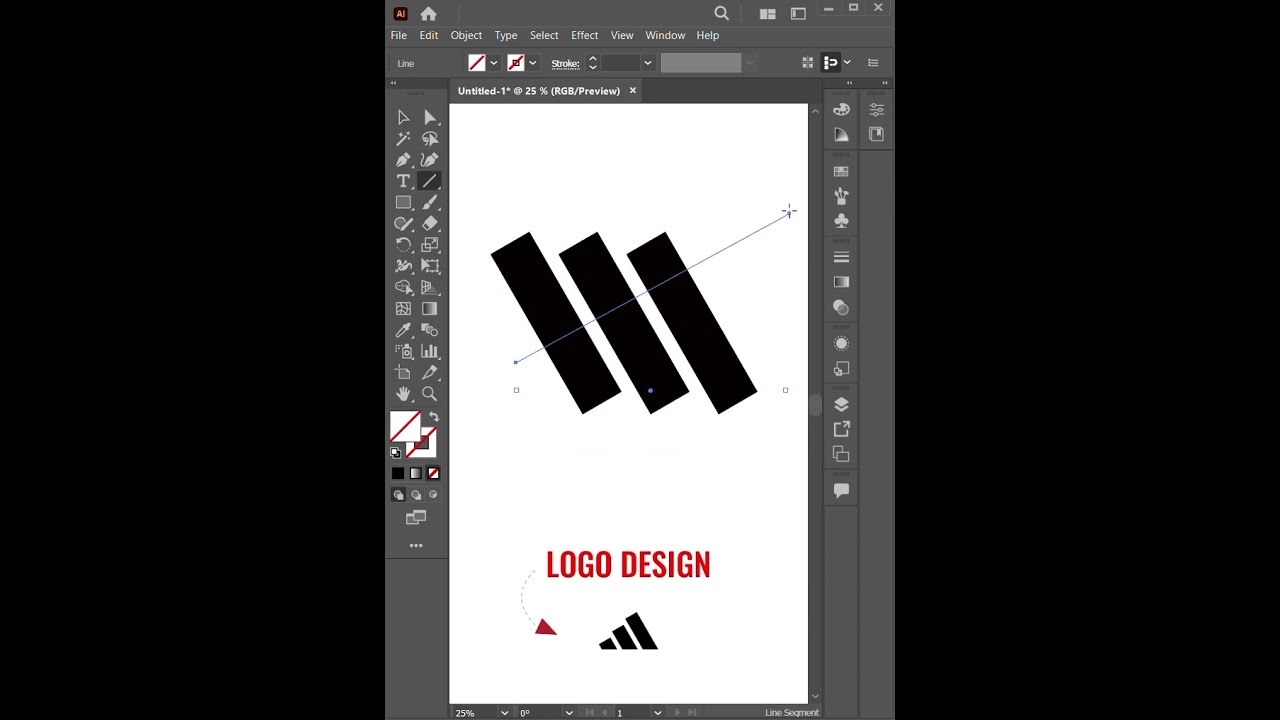Open the Artboards panel
1280x720 pixels.
pos(841,454)
